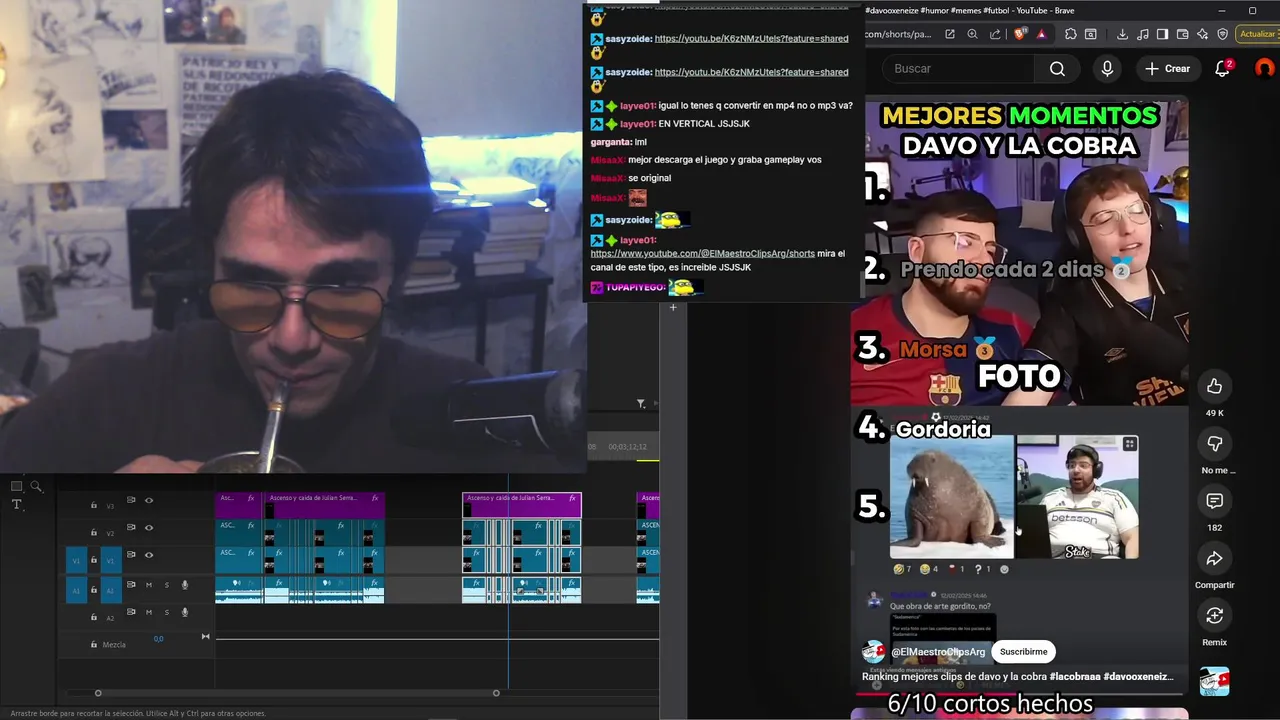The height and width of the screenshot is (720, 1280).
Task: Hide V2 track output eye
Action: 149,527
